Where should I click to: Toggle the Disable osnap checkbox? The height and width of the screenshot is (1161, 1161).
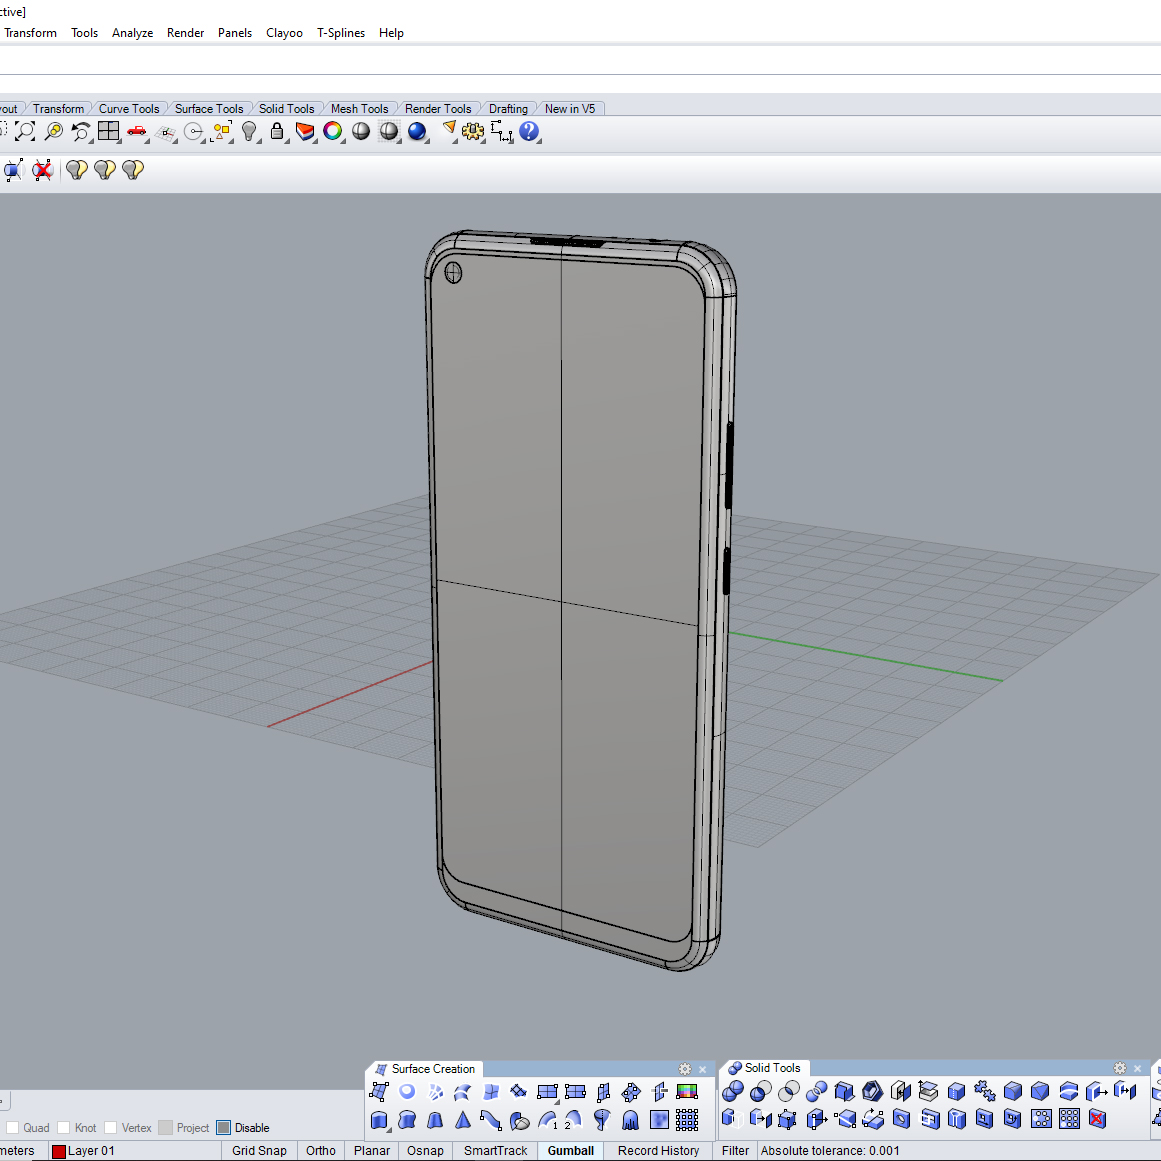223,1128
